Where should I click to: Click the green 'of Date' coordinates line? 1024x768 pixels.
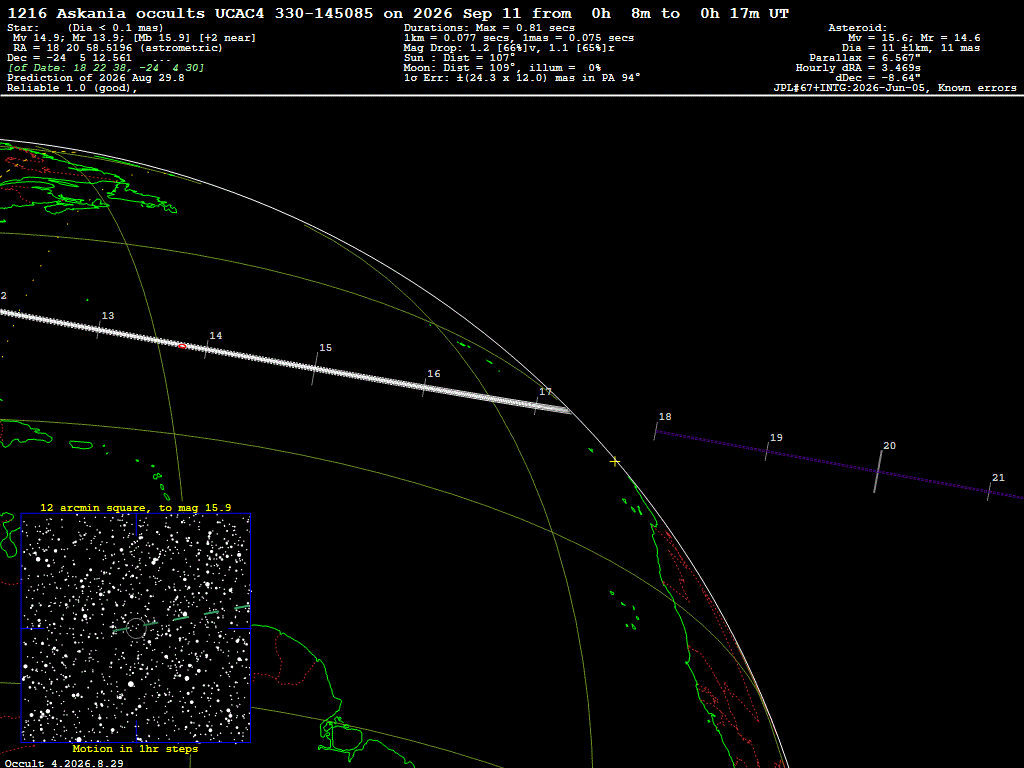(106, 68)
